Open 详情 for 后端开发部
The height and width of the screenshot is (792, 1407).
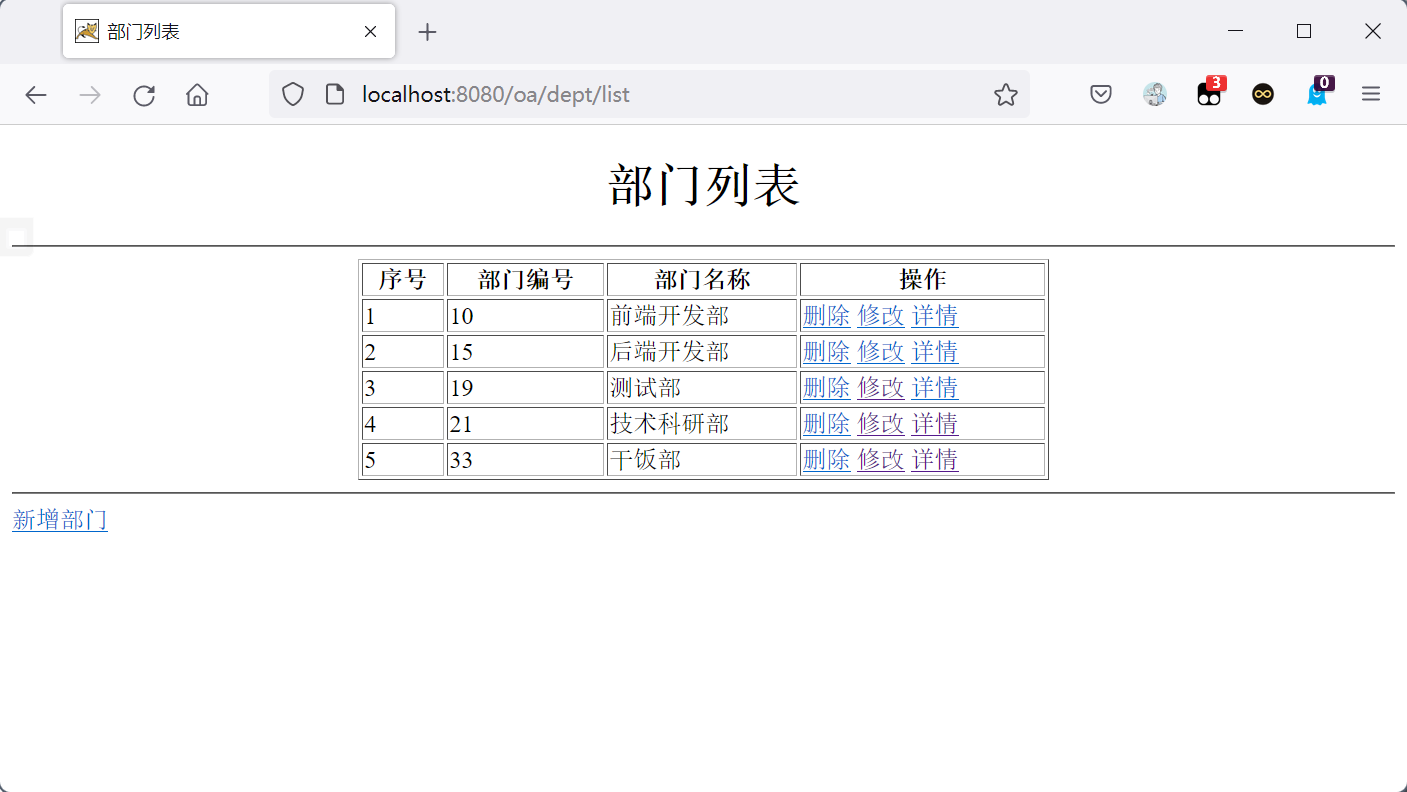point(935,352)
